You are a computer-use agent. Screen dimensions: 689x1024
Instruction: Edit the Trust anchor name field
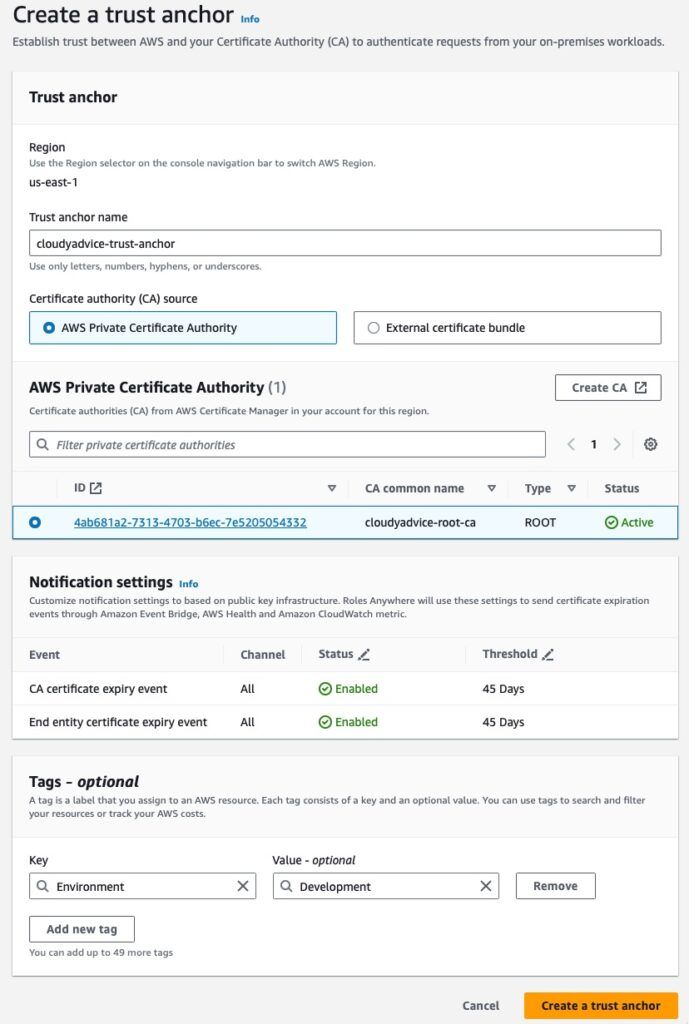[x=345, y=243]
